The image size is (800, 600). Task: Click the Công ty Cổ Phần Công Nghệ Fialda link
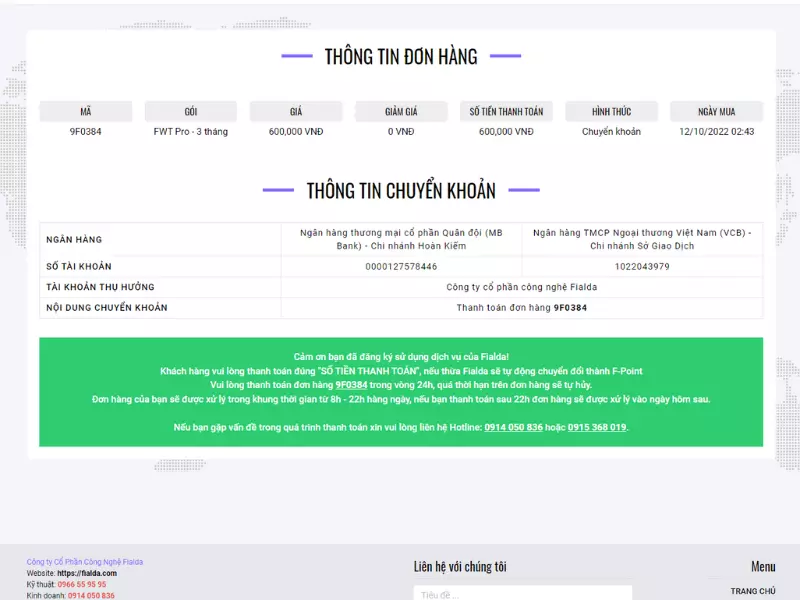(85, 562)
